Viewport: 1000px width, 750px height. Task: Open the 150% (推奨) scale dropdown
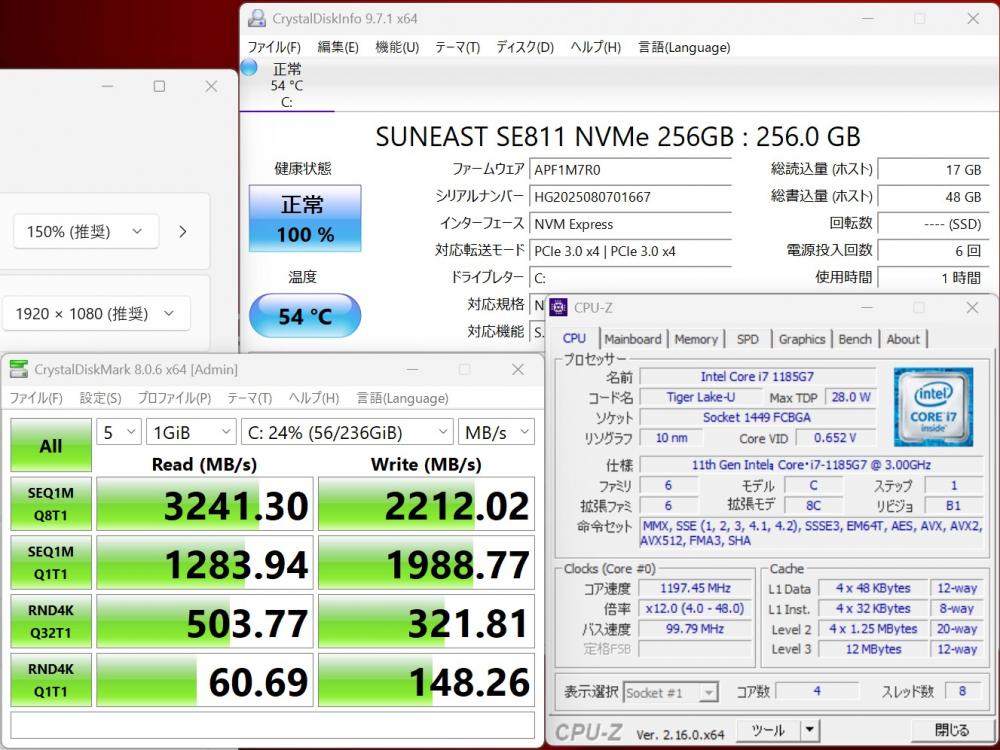pyautogui.click(x=86, y=232)
